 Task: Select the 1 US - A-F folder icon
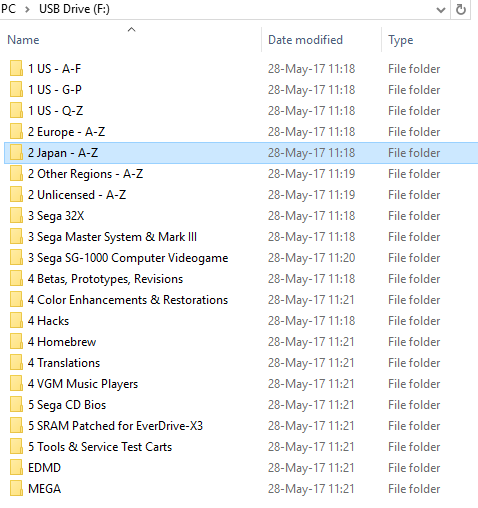click(x=16, y=69)
